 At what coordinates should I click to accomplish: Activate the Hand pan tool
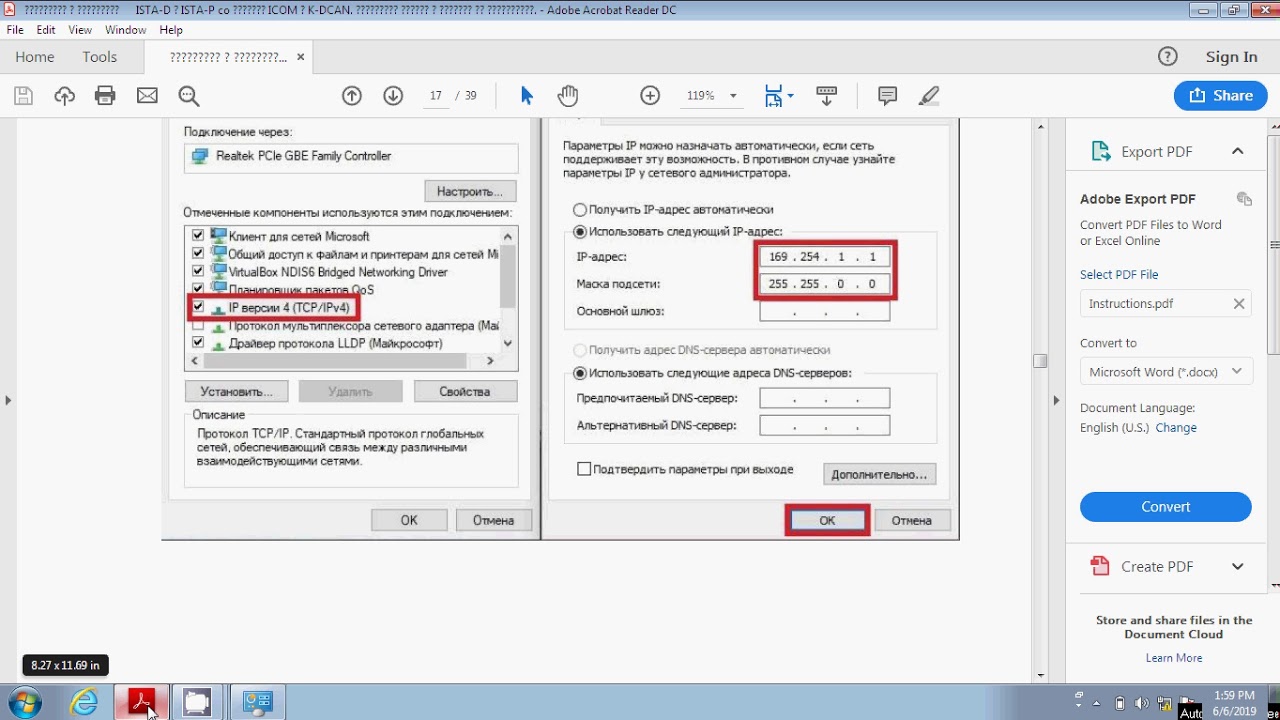568,96
